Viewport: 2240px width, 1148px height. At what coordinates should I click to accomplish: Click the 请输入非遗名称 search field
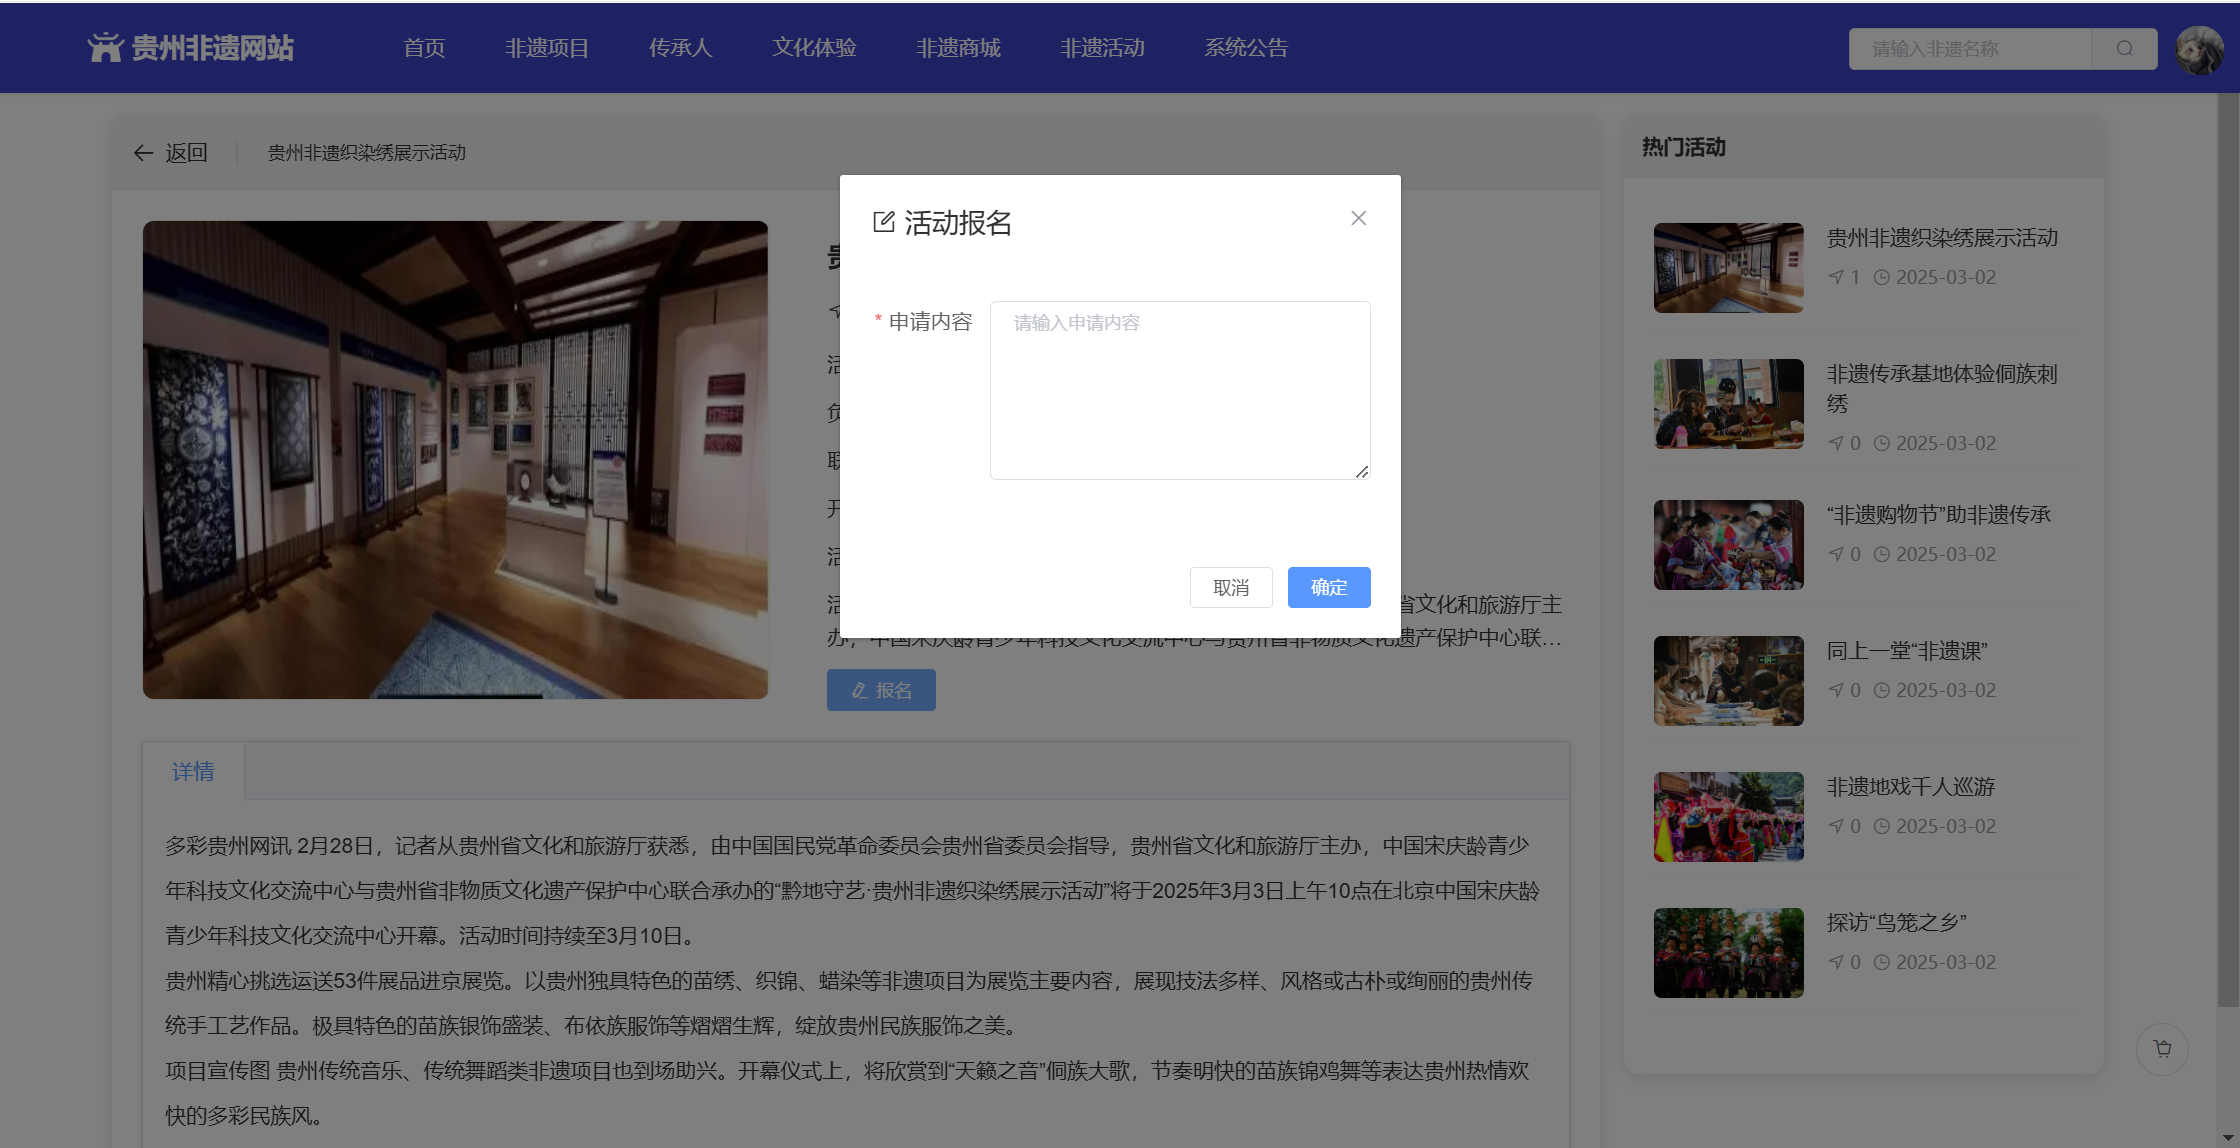pos(1969,49)
